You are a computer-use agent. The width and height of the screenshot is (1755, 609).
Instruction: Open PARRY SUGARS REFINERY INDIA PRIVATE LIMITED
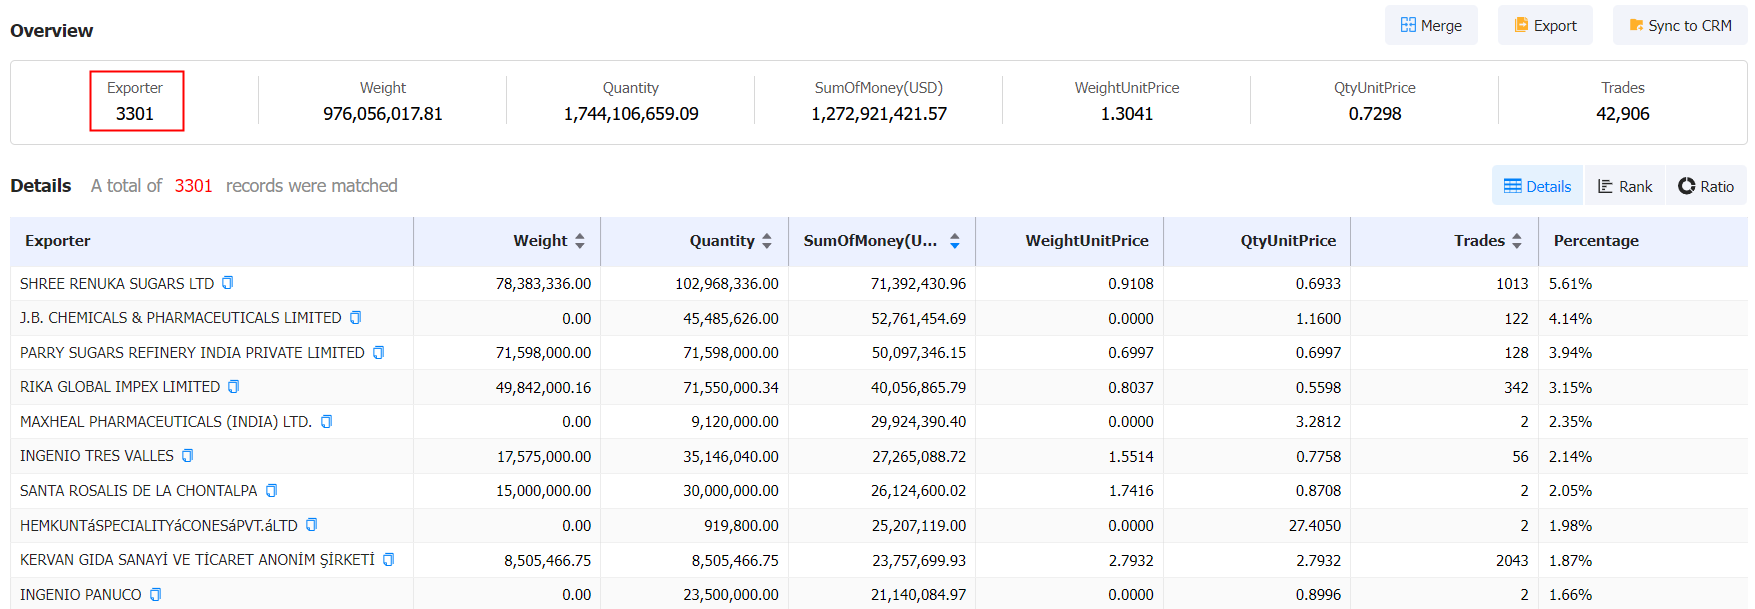192,353
